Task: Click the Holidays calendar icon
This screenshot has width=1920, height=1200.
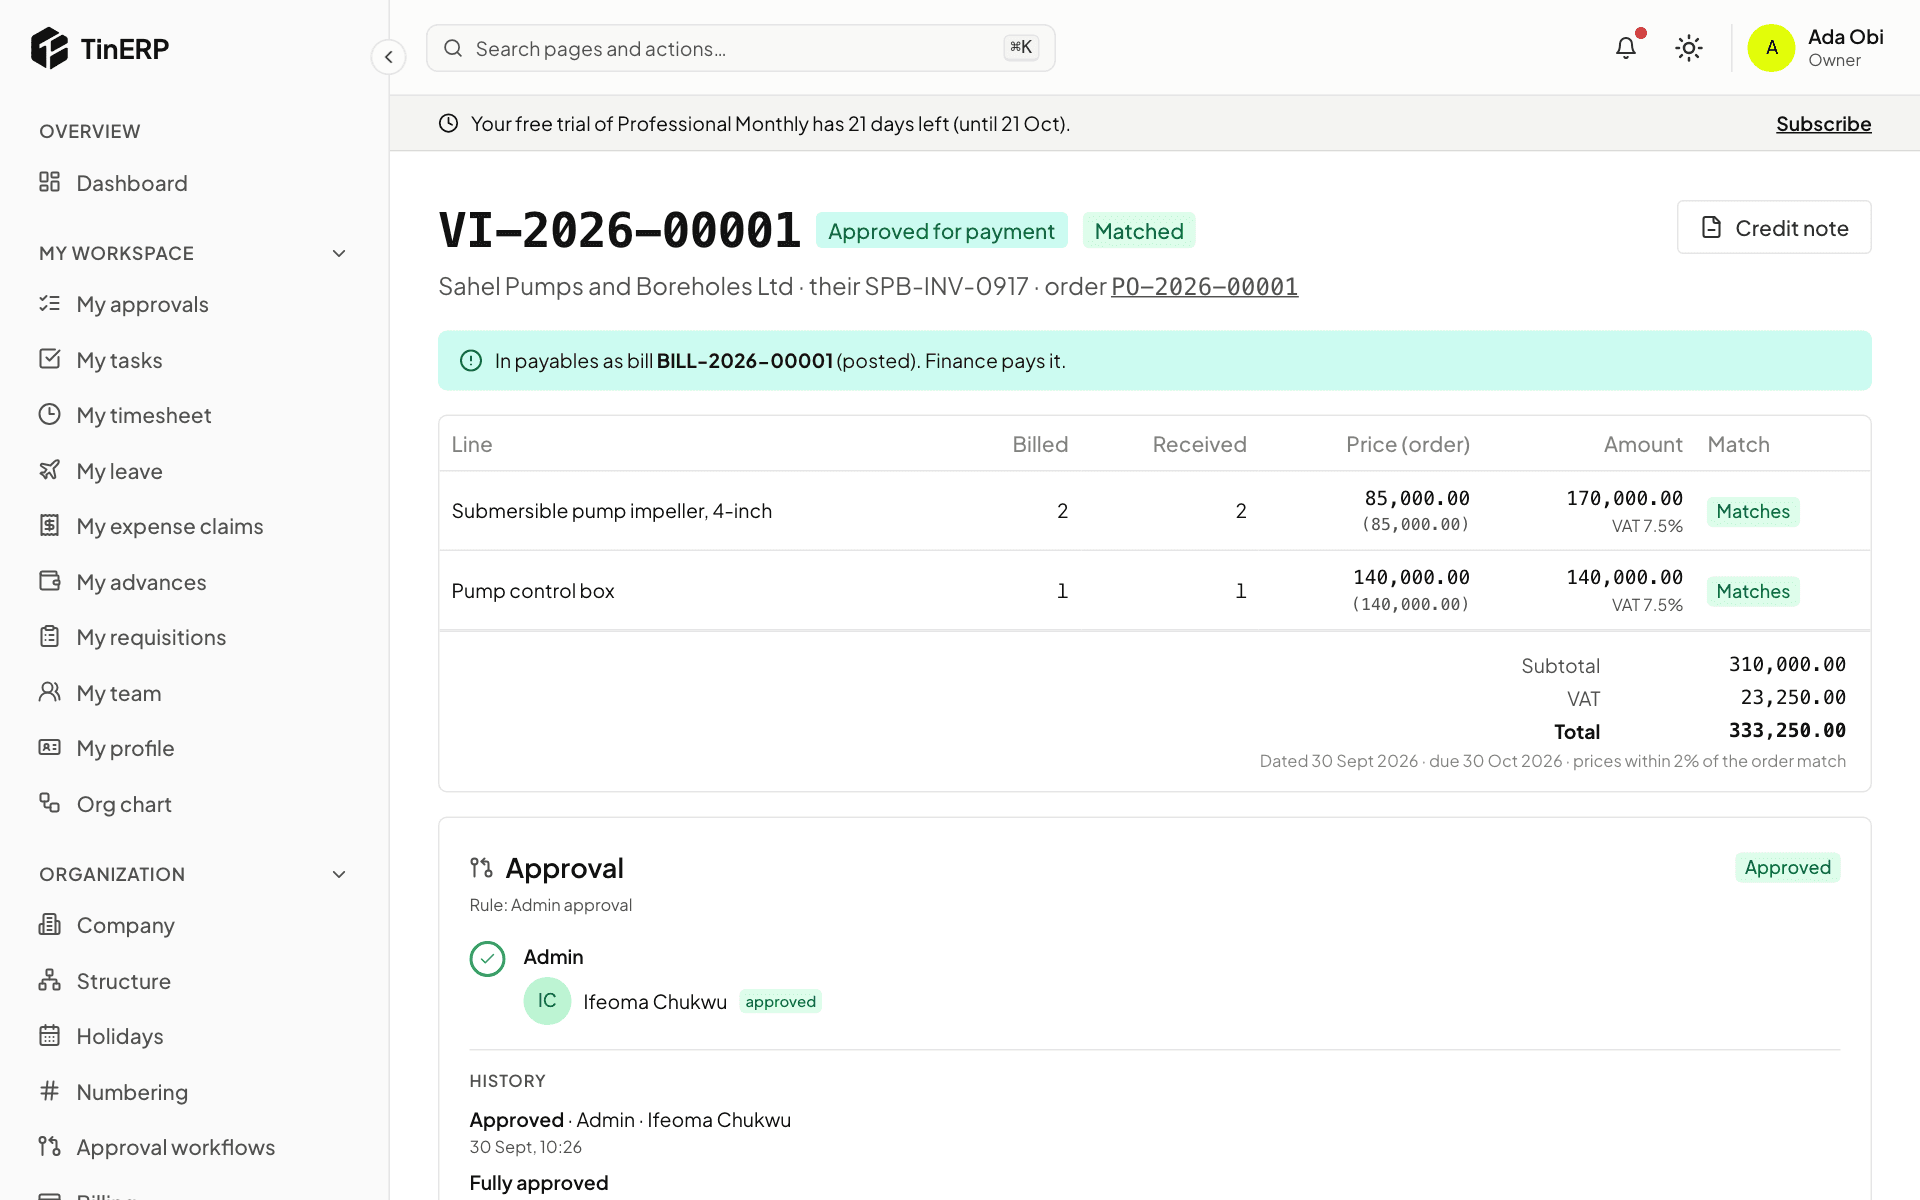Action: [49, 1035]
